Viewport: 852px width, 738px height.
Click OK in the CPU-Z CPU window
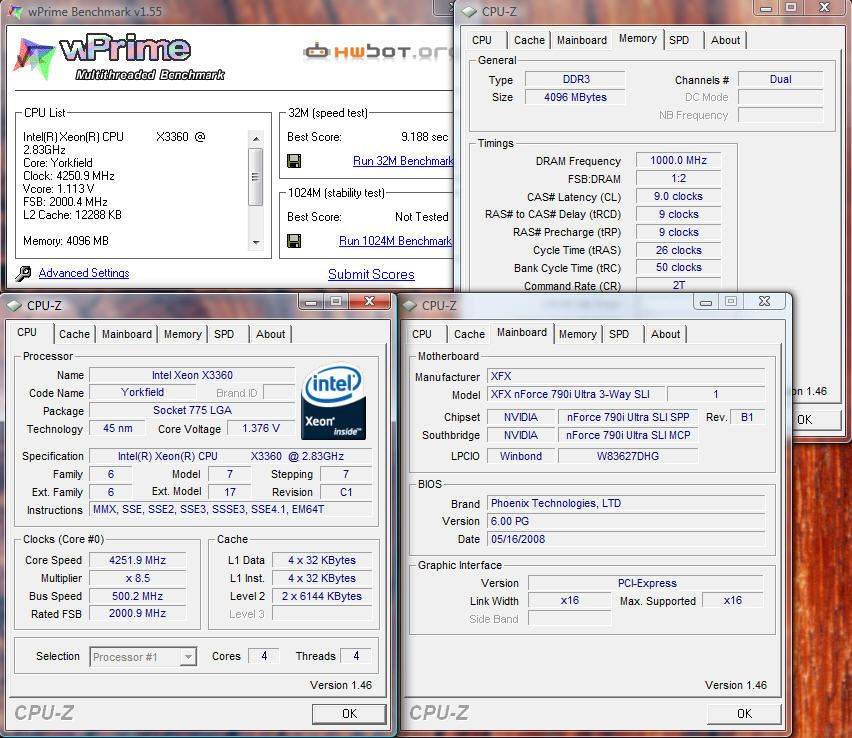tap(349, 714)
